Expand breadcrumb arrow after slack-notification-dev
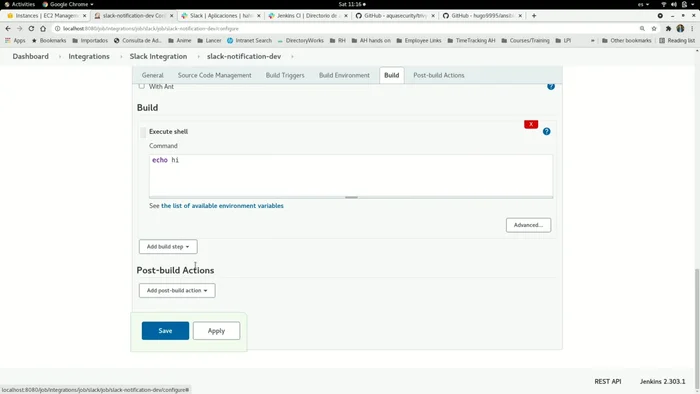The height and width of the screenshot is (394, 700). click(292, 57)
